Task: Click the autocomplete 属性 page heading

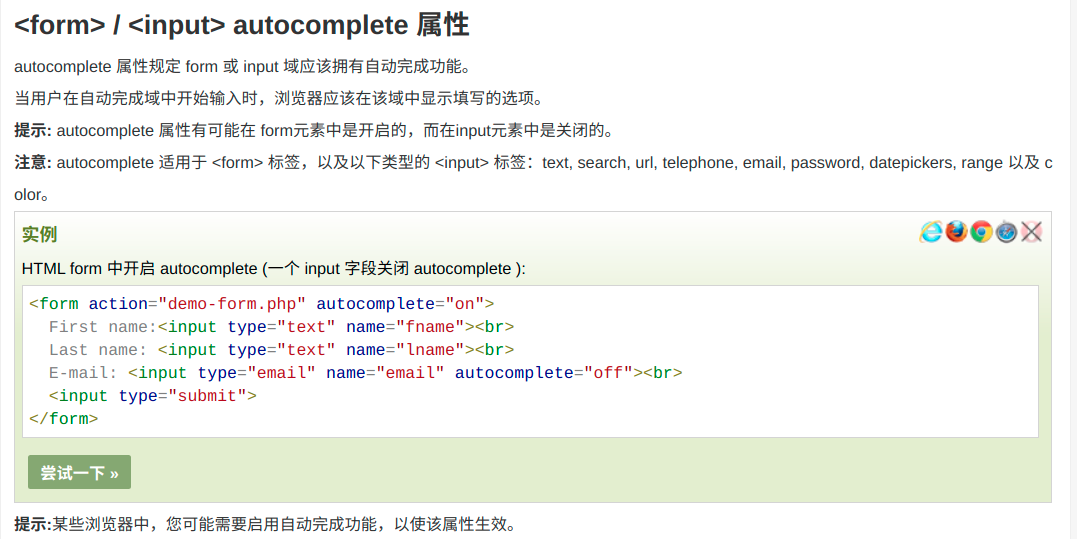Action: 242,25
